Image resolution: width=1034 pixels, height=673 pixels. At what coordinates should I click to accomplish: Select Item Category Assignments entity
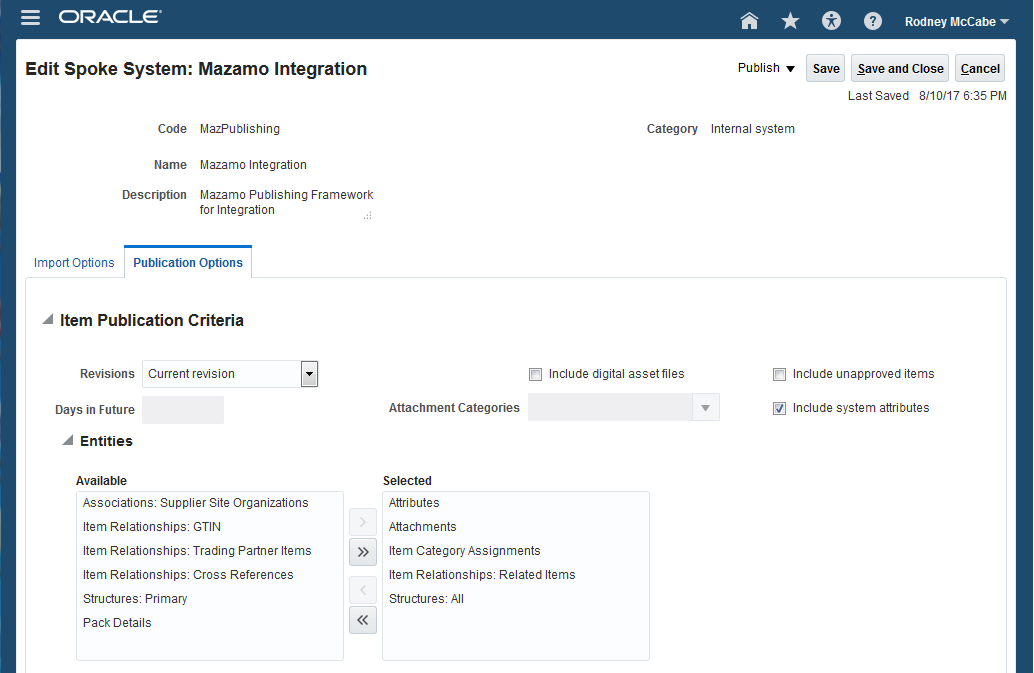[x=516, y=551]
